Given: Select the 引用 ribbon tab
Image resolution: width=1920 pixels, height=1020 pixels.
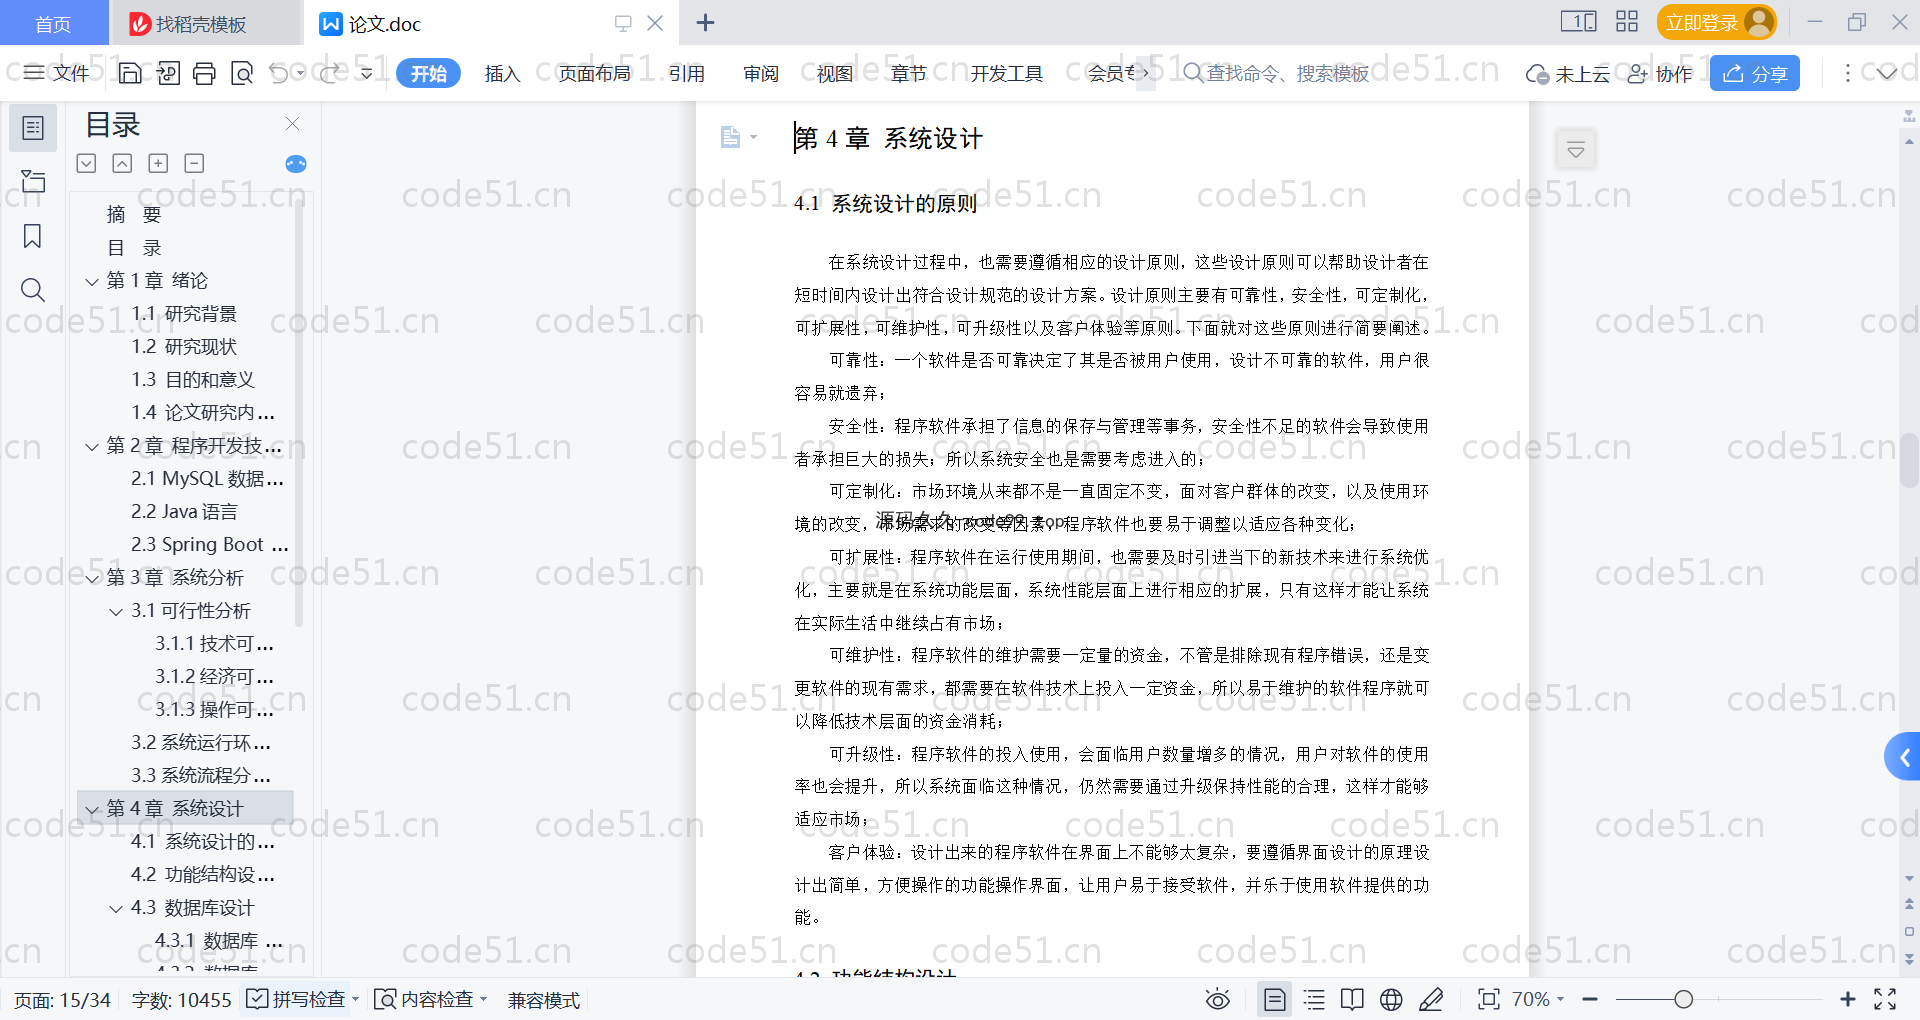Looking at the screenshot, I should (687, 73).
